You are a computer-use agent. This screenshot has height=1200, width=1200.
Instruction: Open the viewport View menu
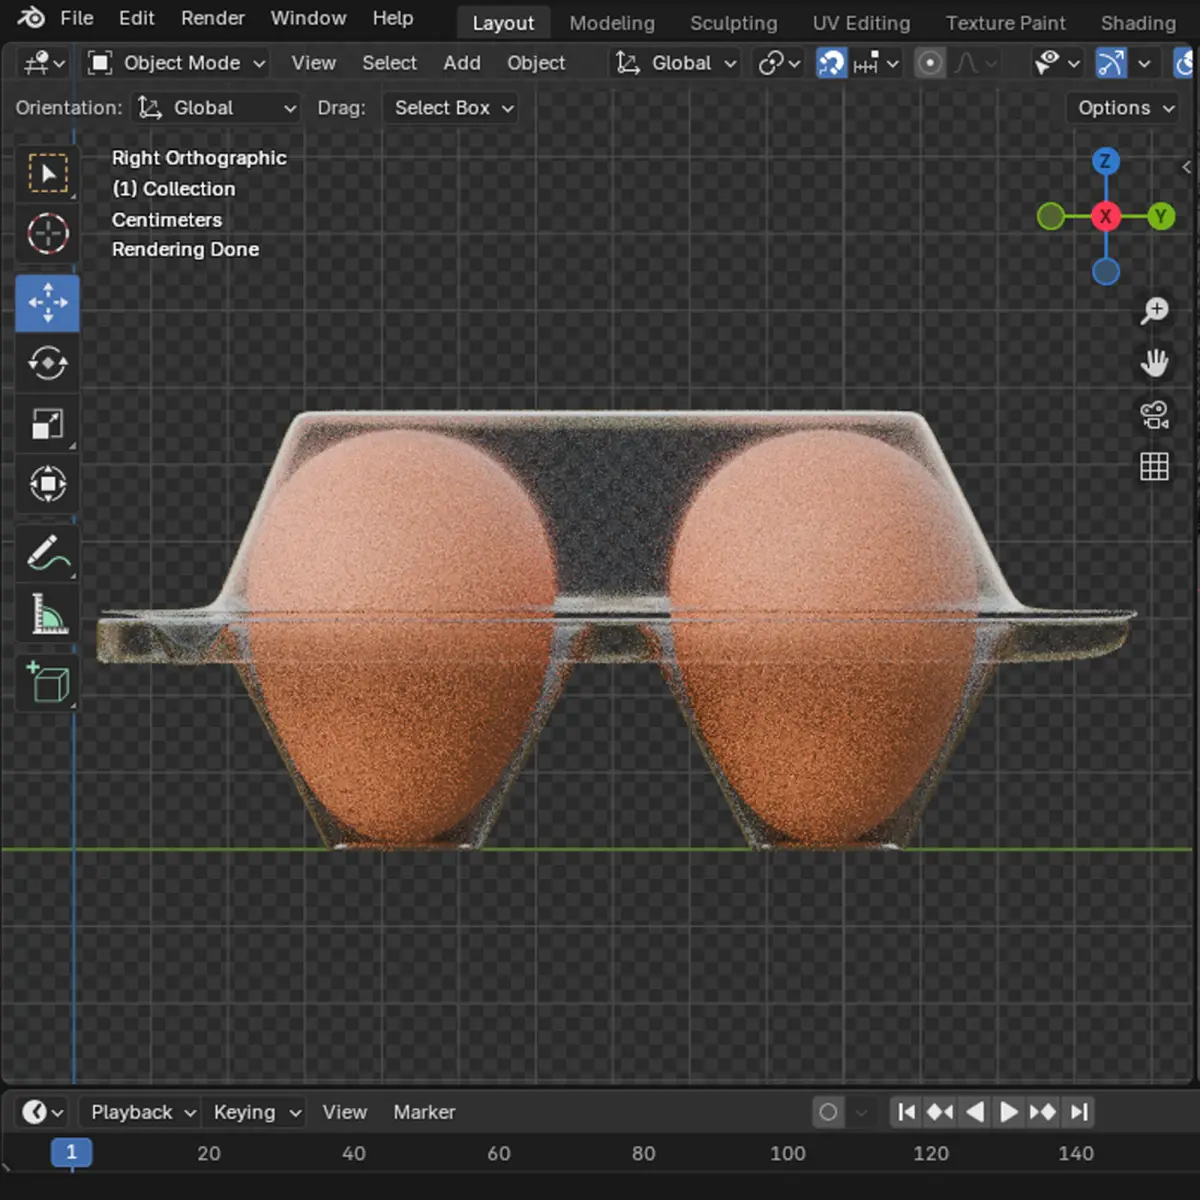[313, 63]
